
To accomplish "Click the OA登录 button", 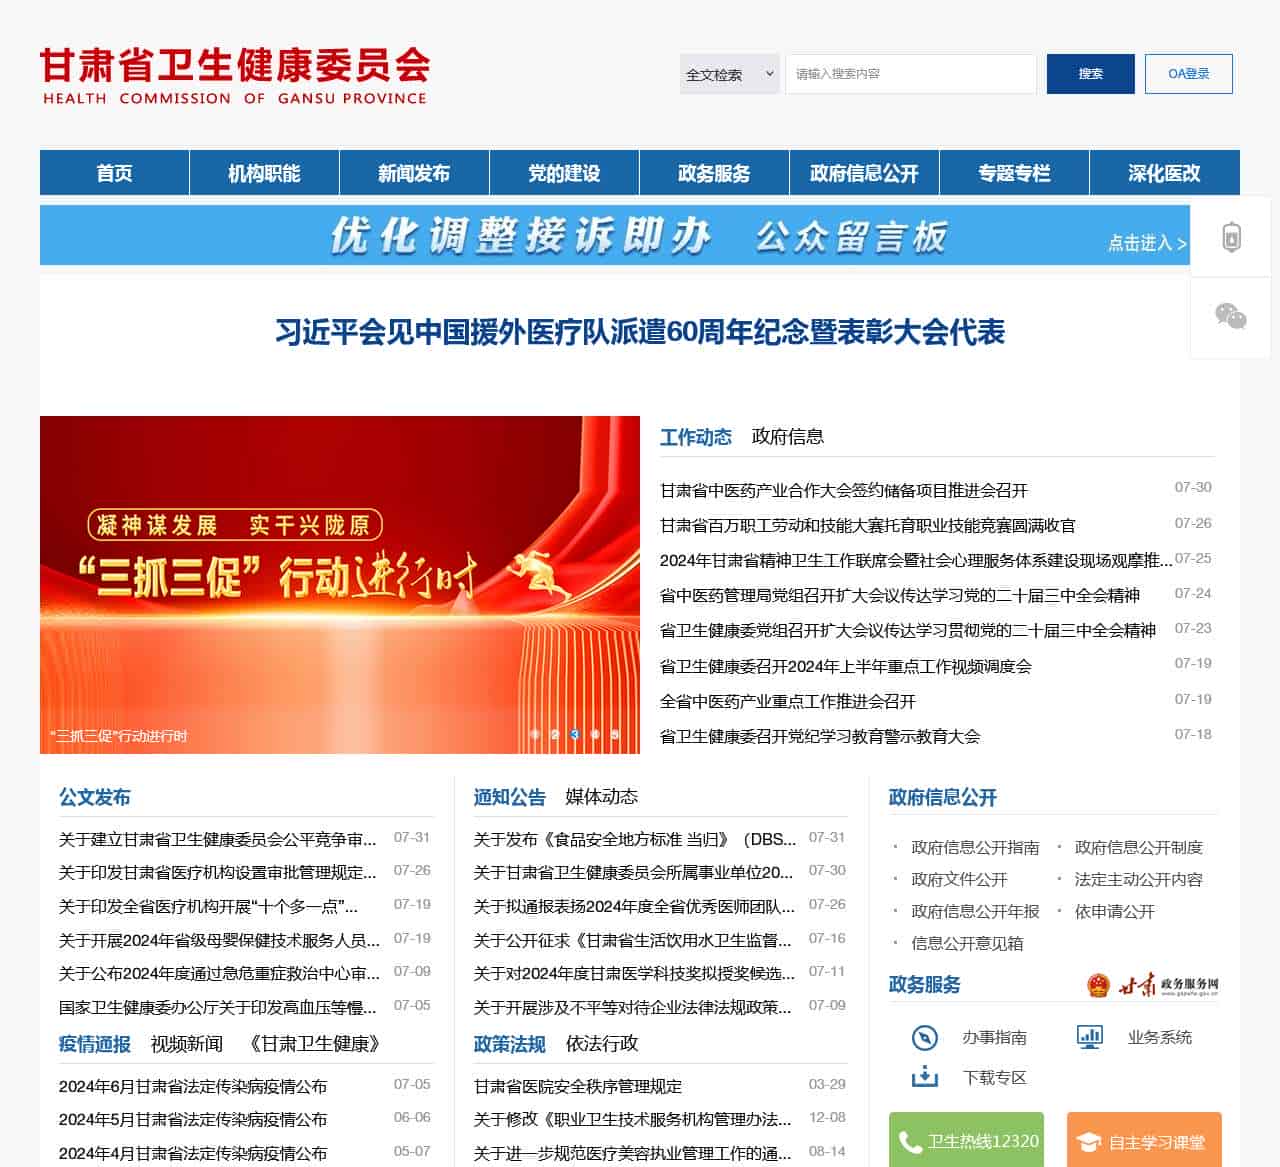I will pos(1190,73).
